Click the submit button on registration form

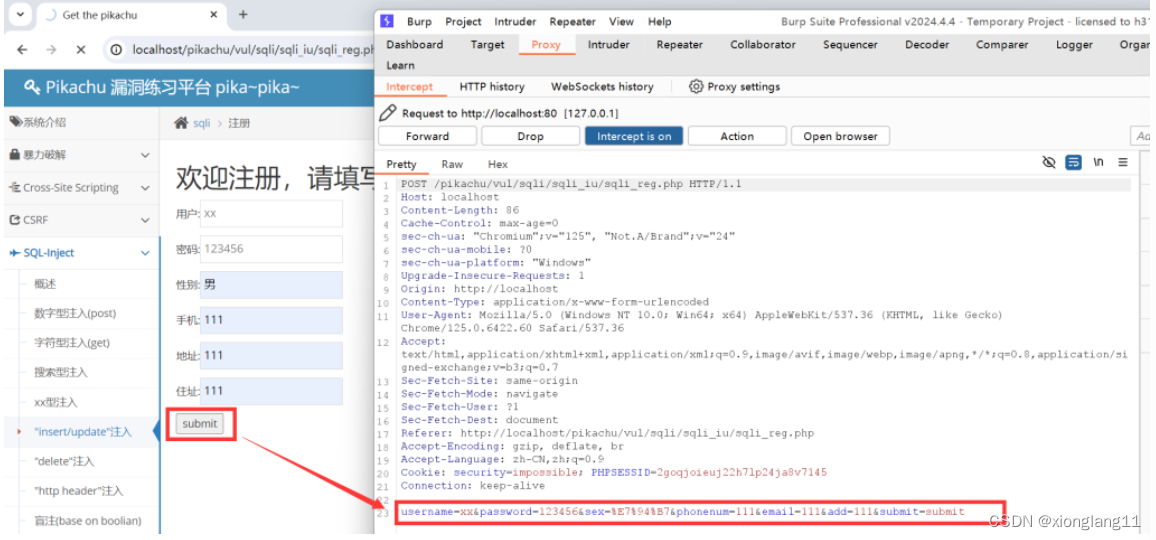coord(200,423)
